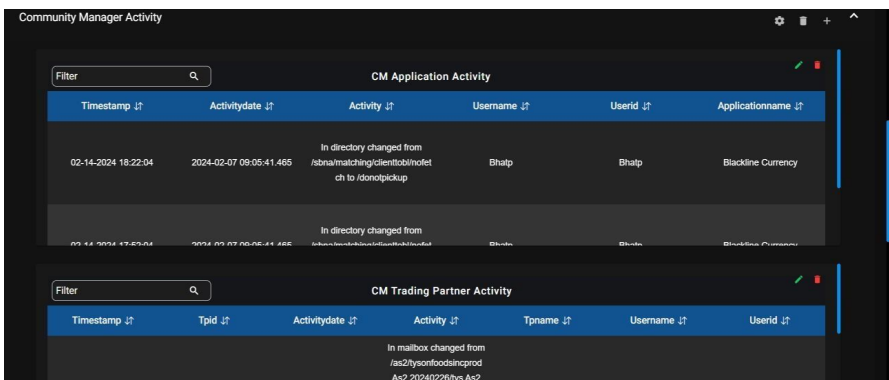Delete the CM Application Activity widget
Viewport: 889px width, 380px height.
(817, 65)
